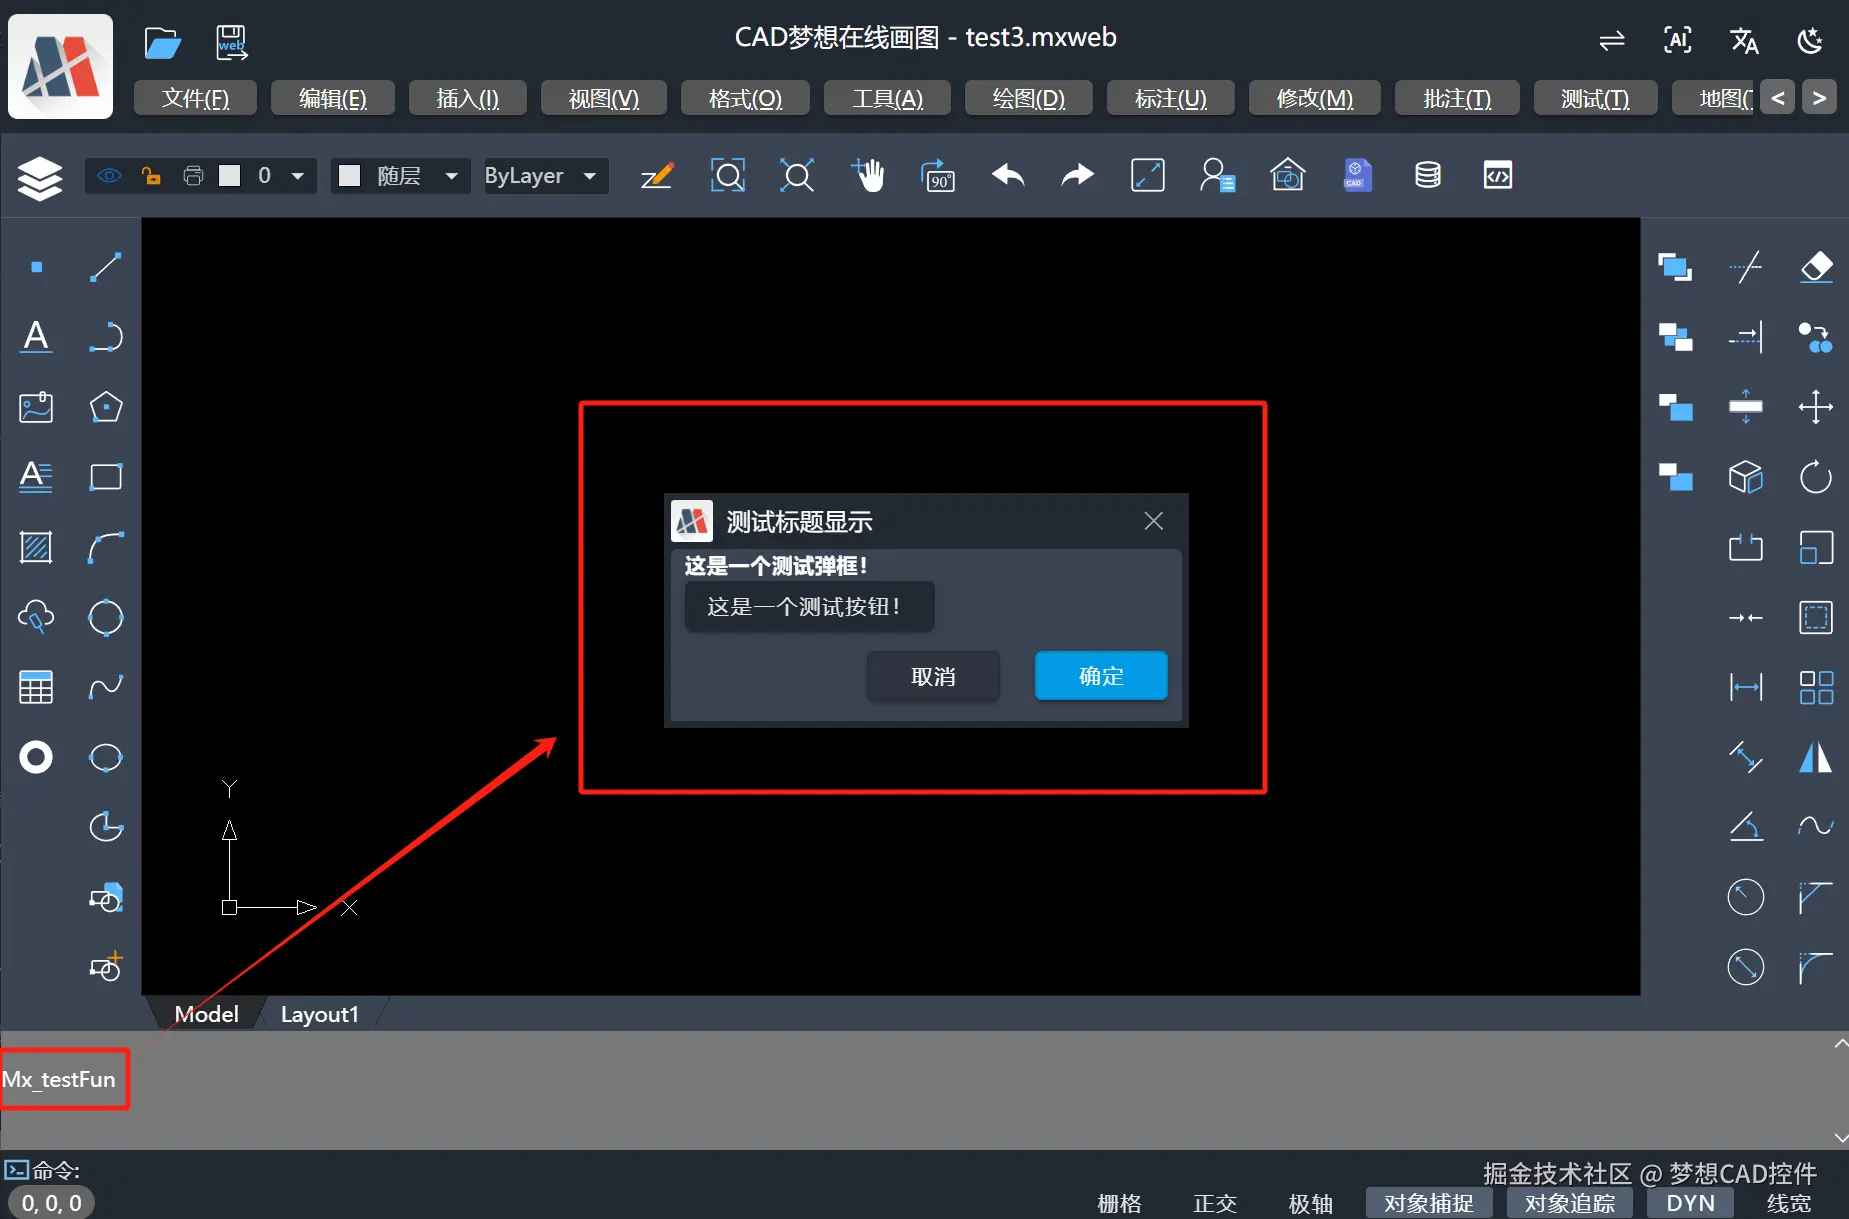Open the 编辑(E) menu
This screenshot has height=1219, width=1849.
pos(333,98)
